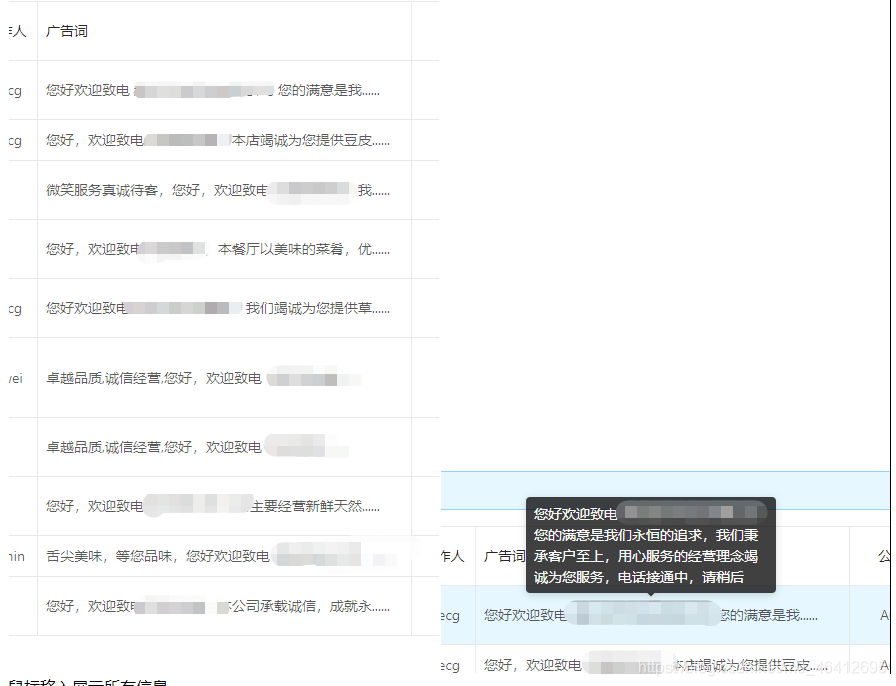Click the 广告词 header in the bottom table
This screenshot has width=896, height=686.
click(502, 557)
